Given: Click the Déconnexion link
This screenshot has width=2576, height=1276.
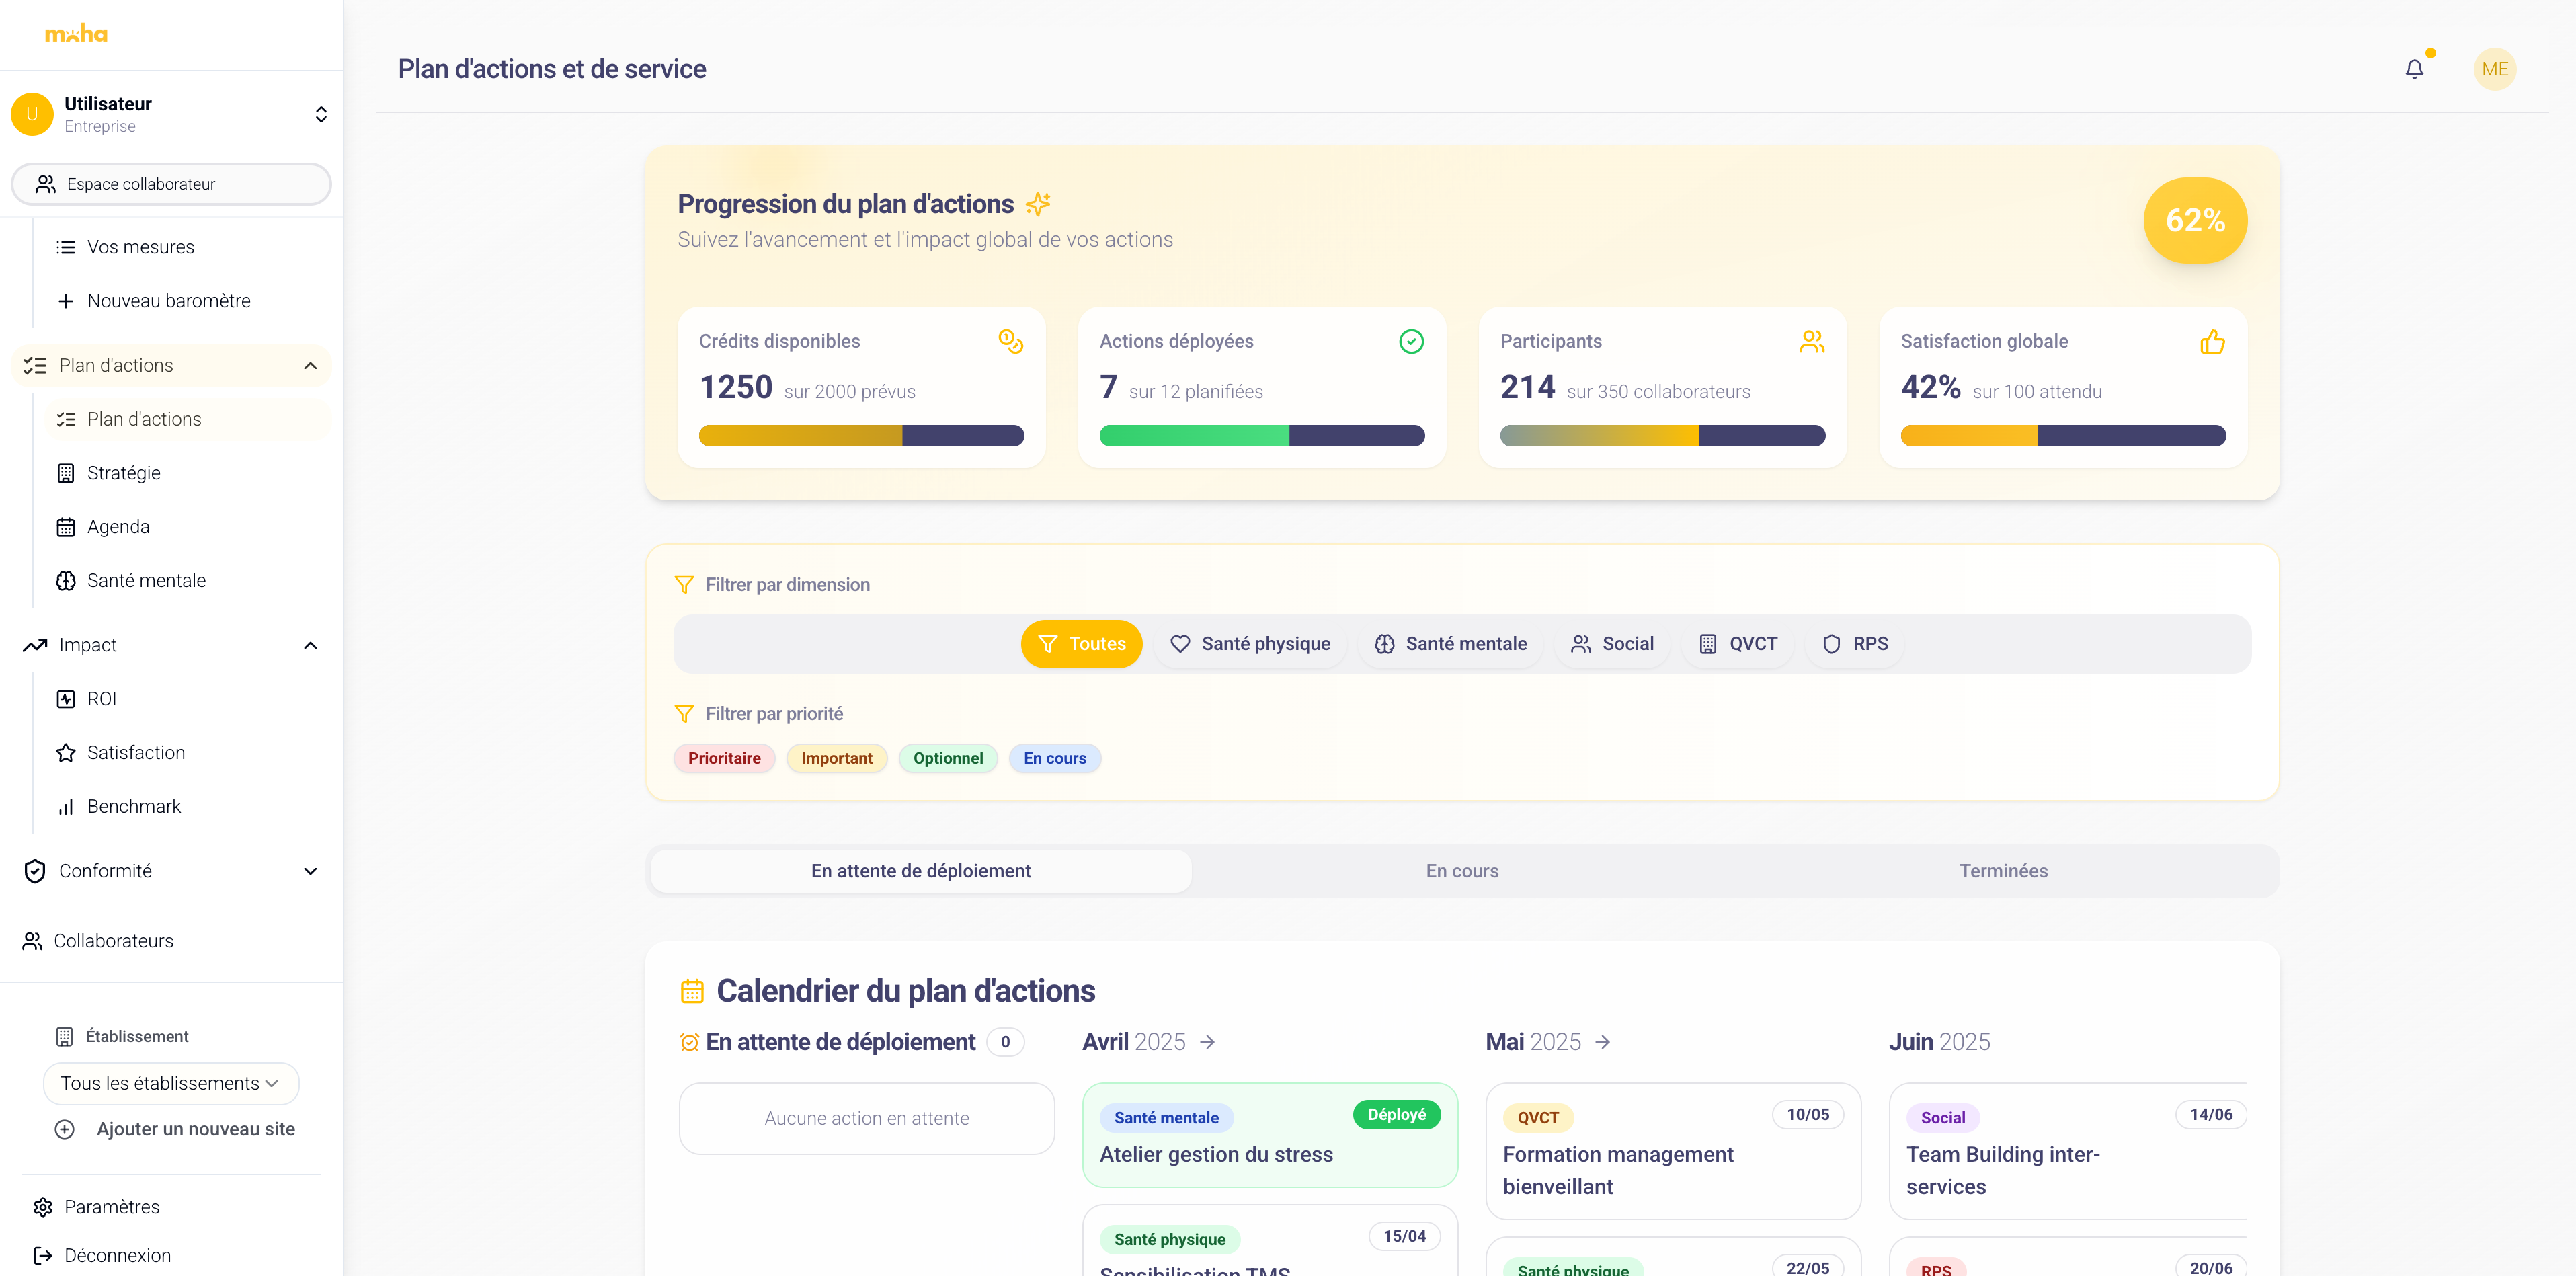Looking at the screenshot, I should point(117,1255).
